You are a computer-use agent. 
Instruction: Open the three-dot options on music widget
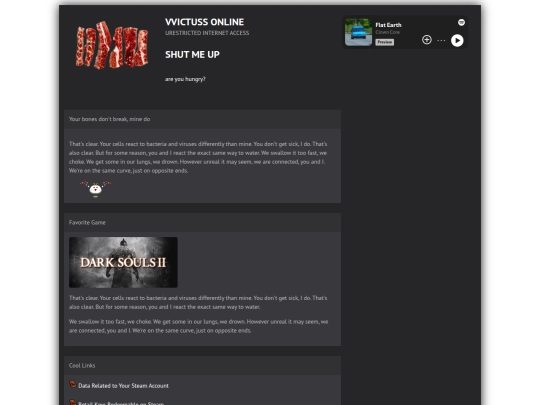(x=441, y=40)
